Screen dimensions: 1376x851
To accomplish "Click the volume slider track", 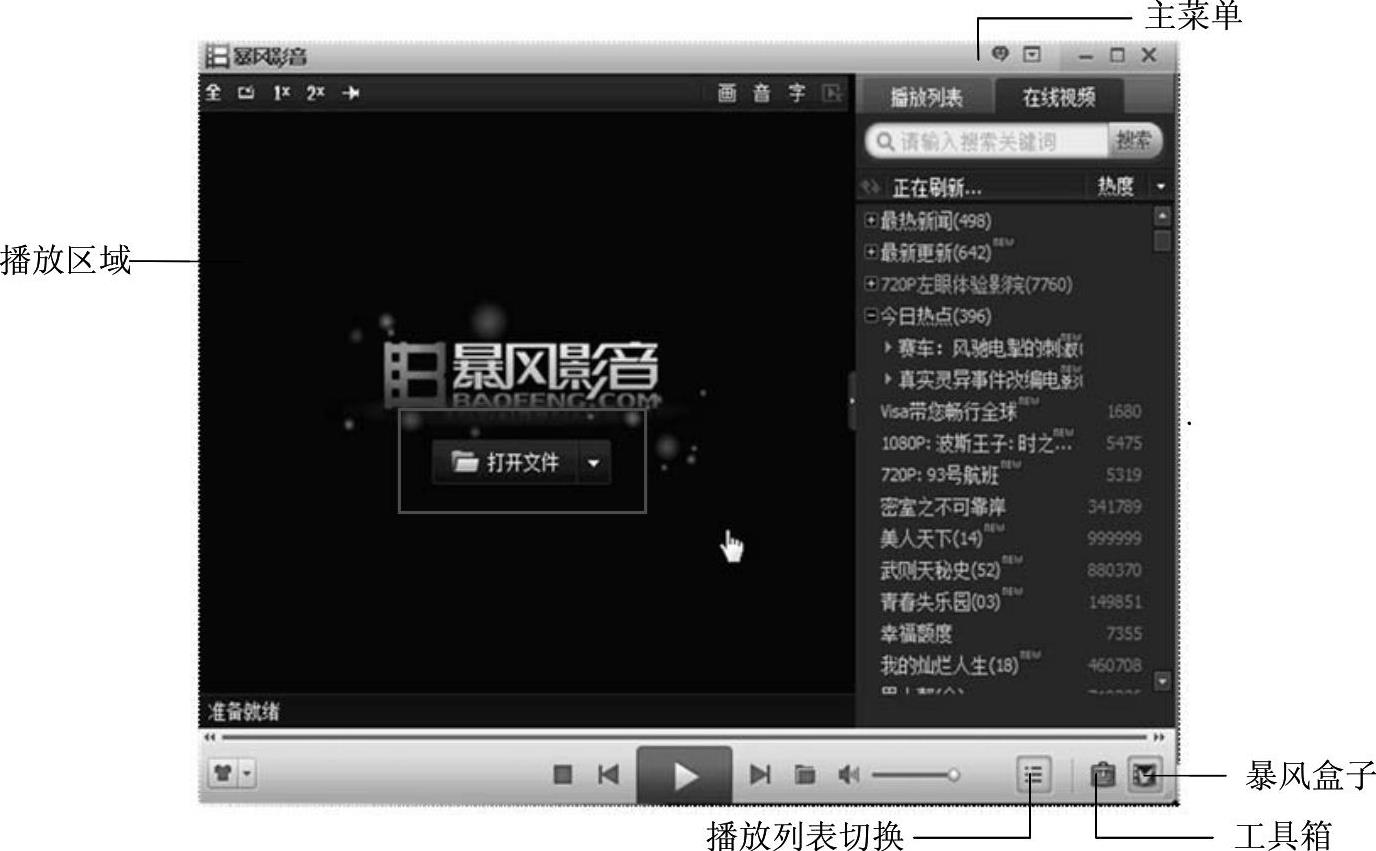I will click(914, 774).
